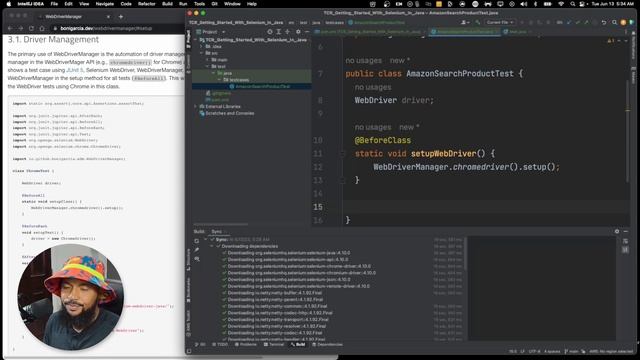This screenshot has width=640, height=360.
Task: Open the Project view selector dropdown
Action: pyautogui.click(x=211, y=32)
